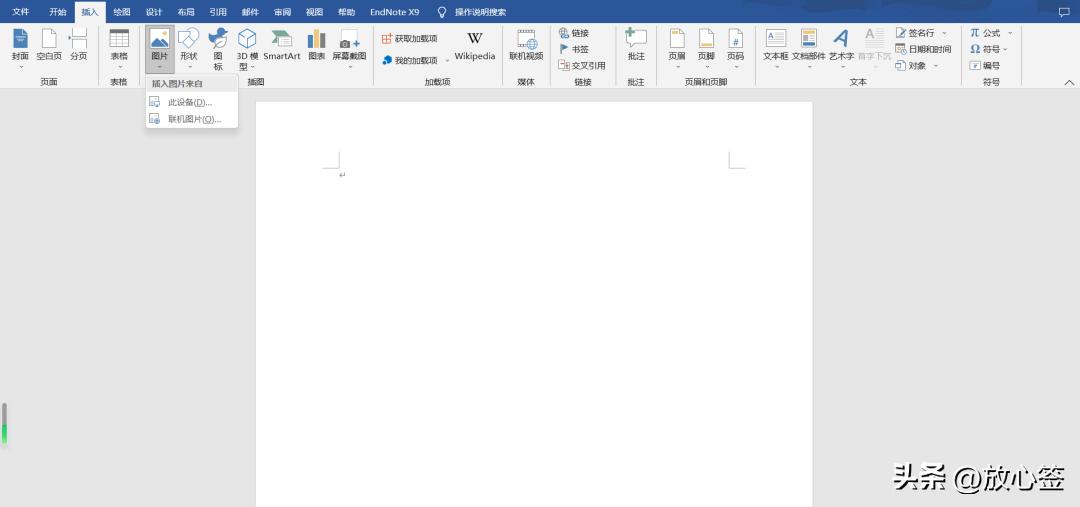Click Get Add-ins (获取加载项)

point(410,39)
